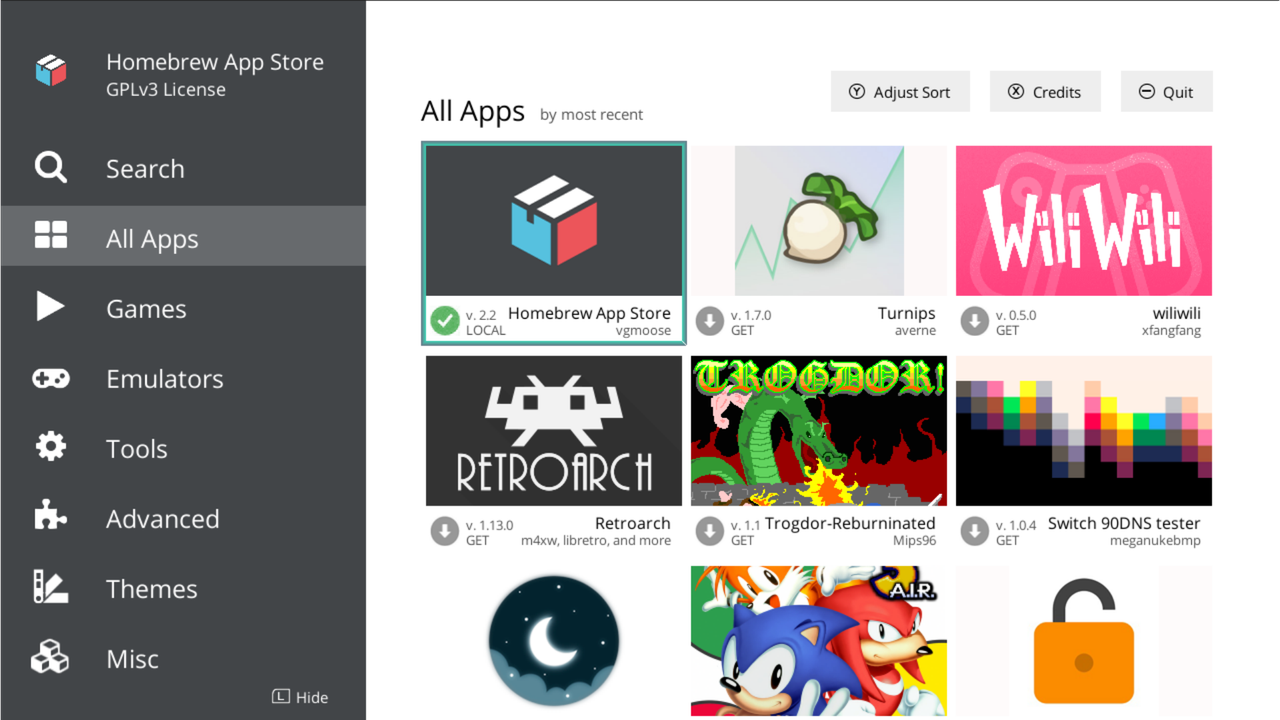Open the Turnips app thumbnail
This screenshot has width=1280, height=720.
coord(819,221)
